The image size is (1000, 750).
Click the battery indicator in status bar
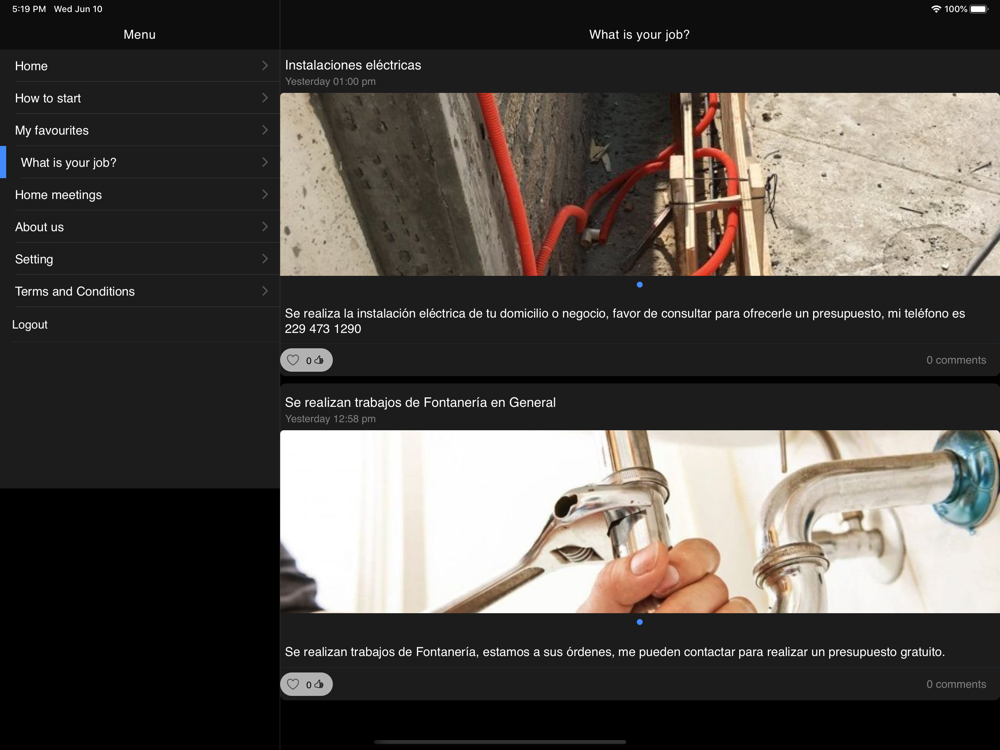(x=979, y=9)
